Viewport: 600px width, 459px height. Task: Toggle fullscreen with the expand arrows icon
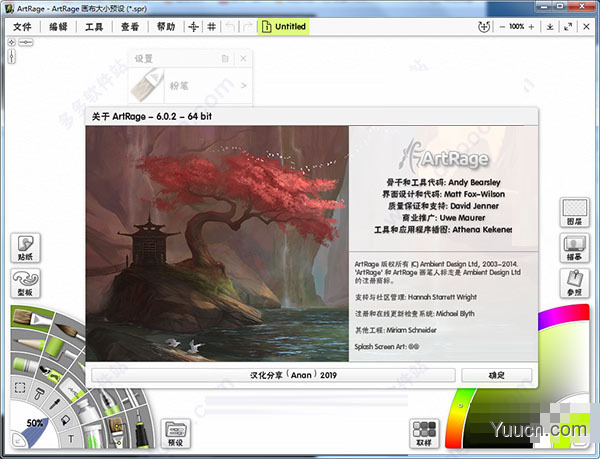pyautogui.click(x=568, y=27)
